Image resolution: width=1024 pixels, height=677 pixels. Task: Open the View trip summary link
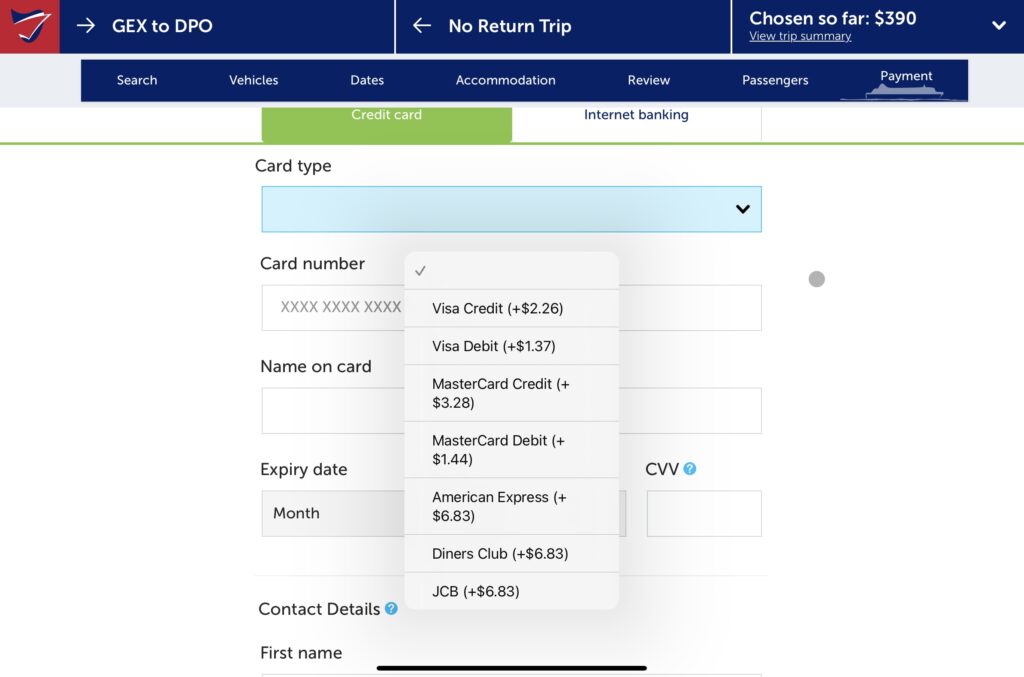point(800,37)
